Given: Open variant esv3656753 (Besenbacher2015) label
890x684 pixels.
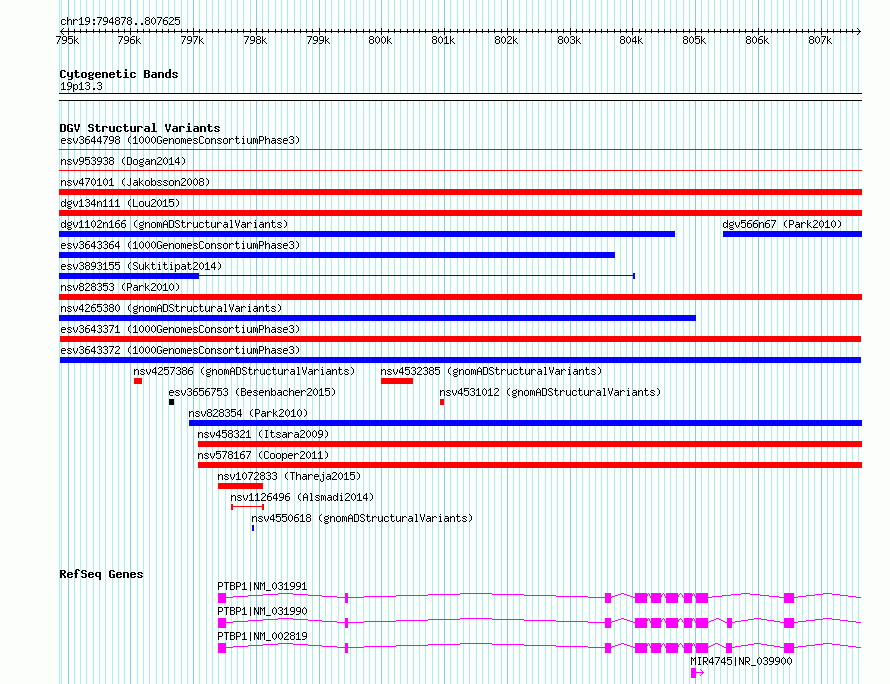Looking at the screenshot, I should tap(252, 392).
